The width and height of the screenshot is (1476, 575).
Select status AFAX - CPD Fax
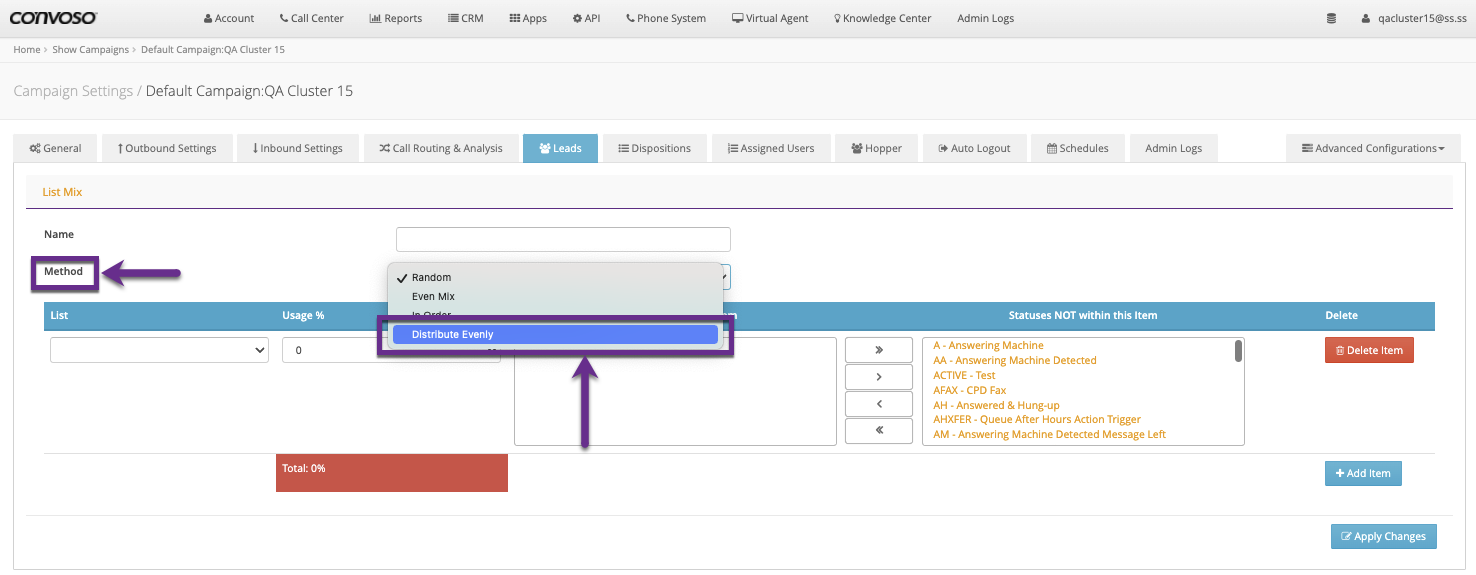tap(969, 390)
